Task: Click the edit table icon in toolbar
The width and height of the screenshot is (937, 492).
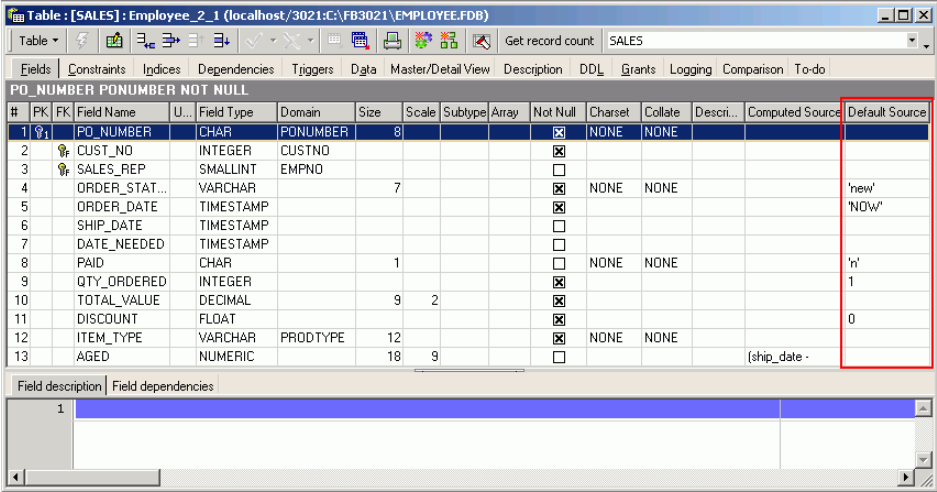Action: click(114, 41)
